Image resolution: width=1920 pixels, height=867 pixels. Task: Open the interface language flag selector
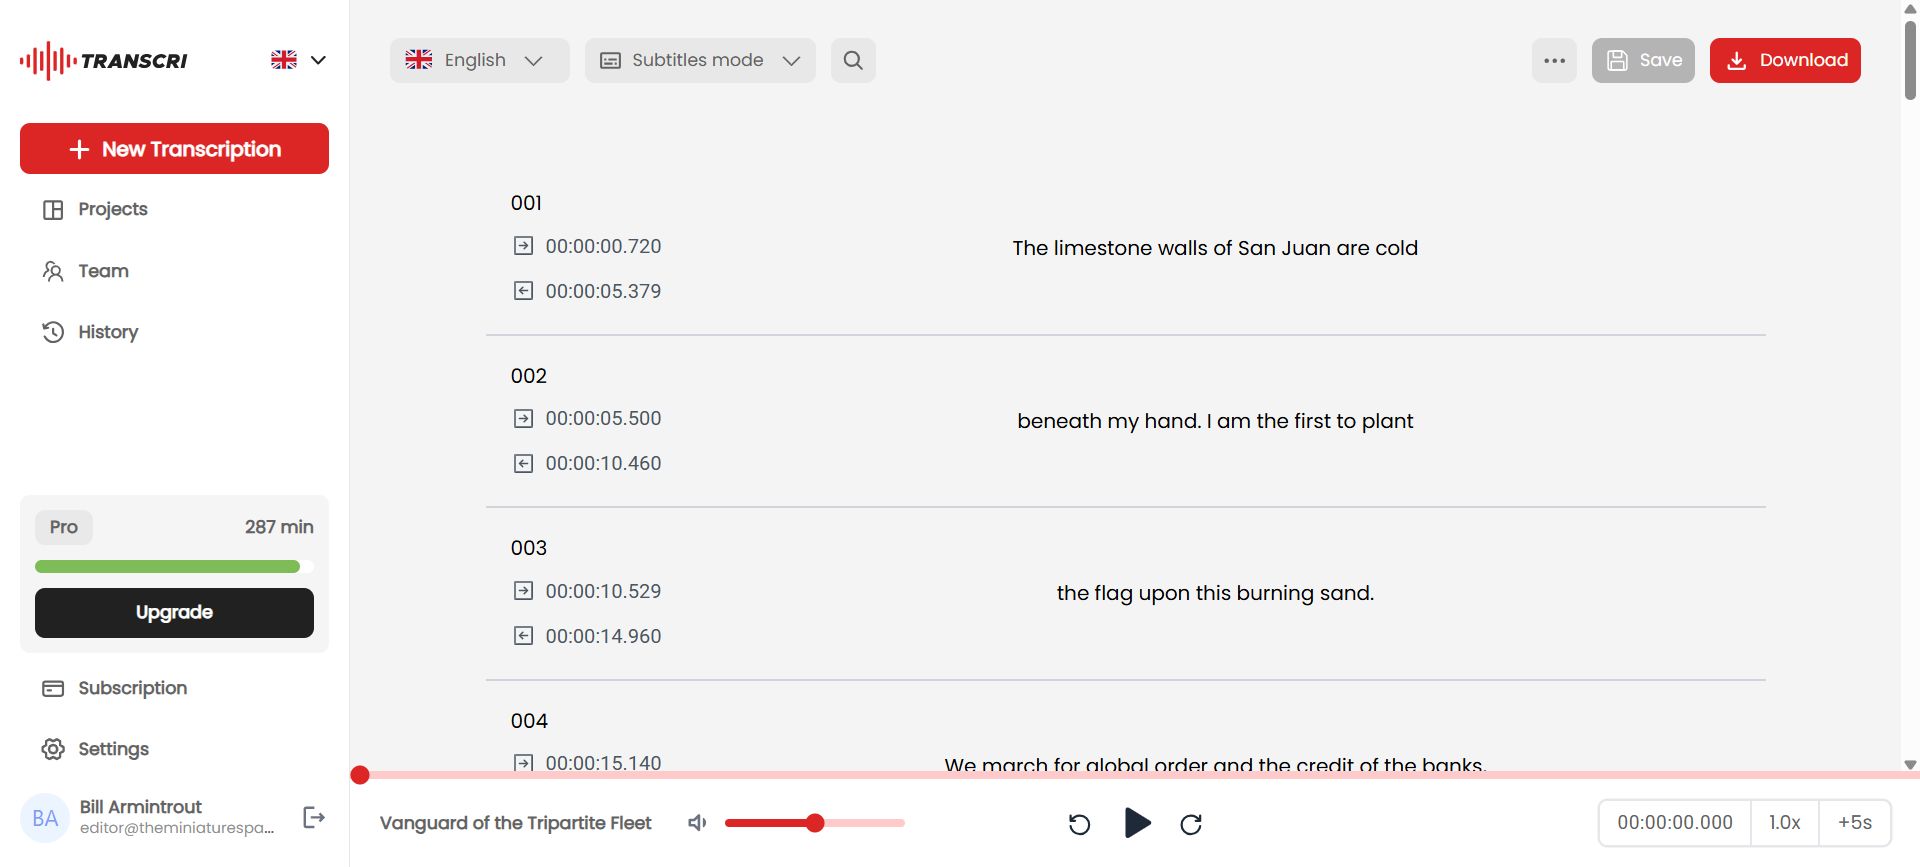click(x=298, y=60)
